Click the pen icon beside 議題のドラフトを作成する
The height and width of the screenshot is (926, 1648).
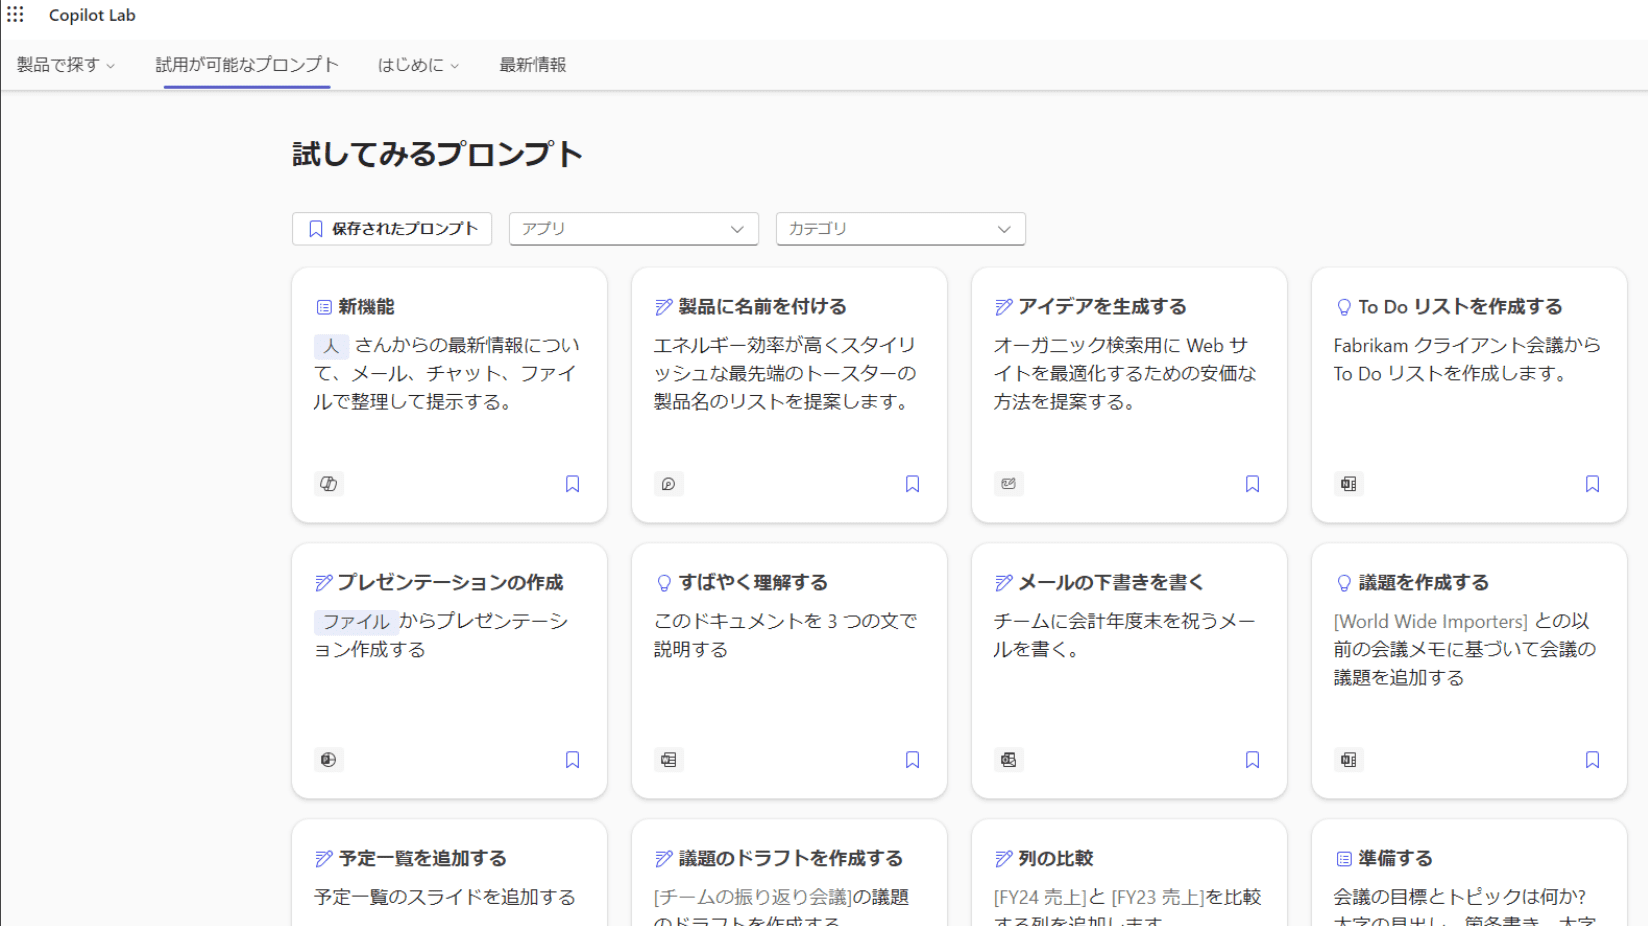pyautogui.click(x=663, y=859)
